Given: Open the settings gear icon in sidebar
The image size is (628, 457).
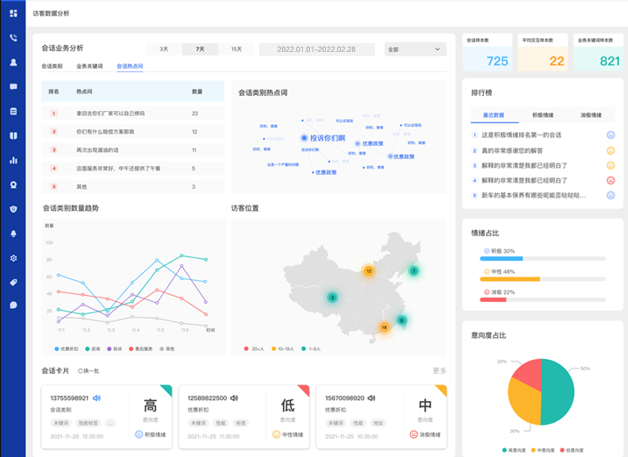Looking at the screenshot, I should [x=14, y=258].
